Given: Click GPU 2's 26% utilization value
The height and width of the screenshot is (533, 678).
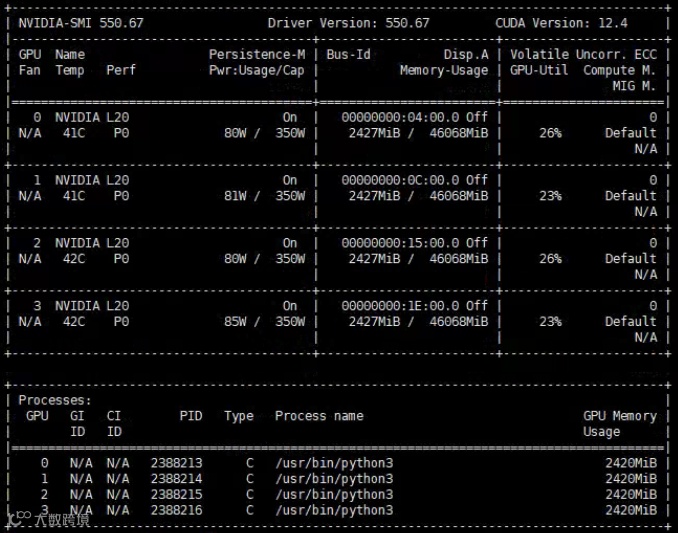Looking at the screenshot, I should point(550,259).
